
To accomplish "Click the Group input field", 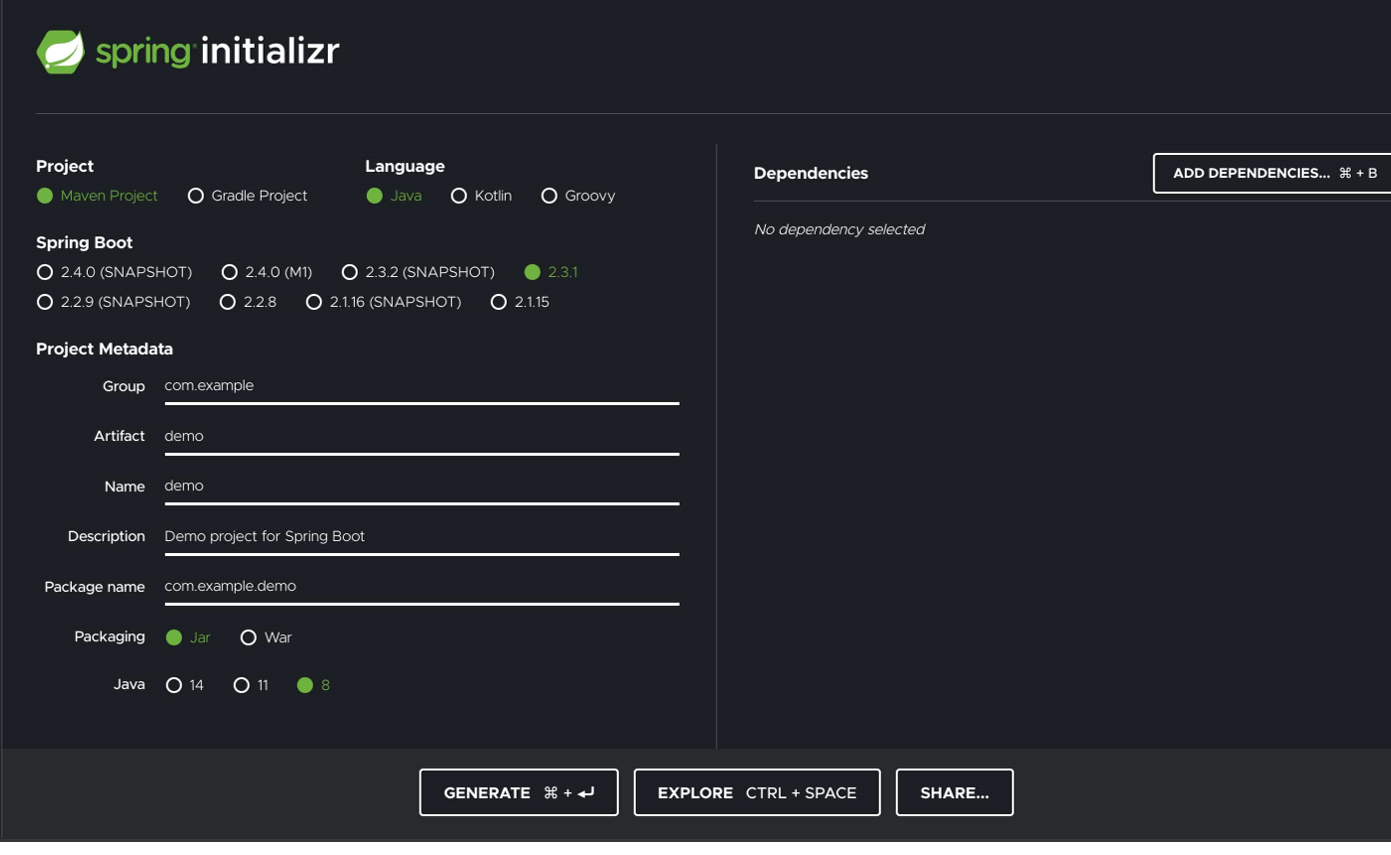I will (x=421, y=386).
